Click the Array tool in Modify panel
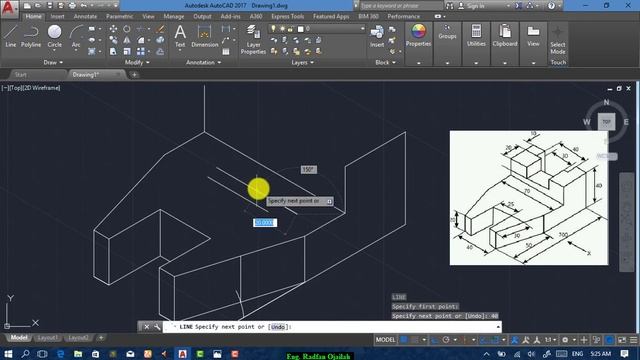 coord(141,51)
